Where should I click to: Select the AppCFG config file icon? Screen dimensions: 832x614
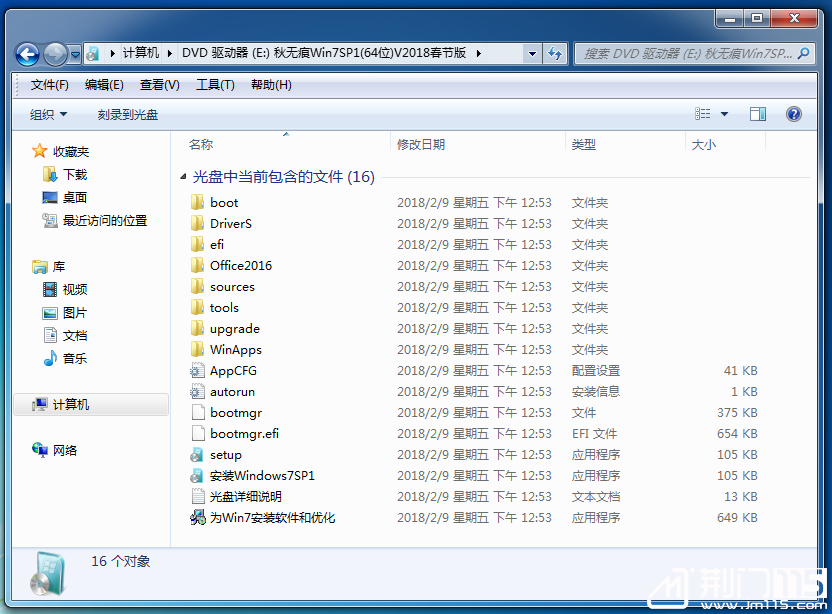point(197,370)
